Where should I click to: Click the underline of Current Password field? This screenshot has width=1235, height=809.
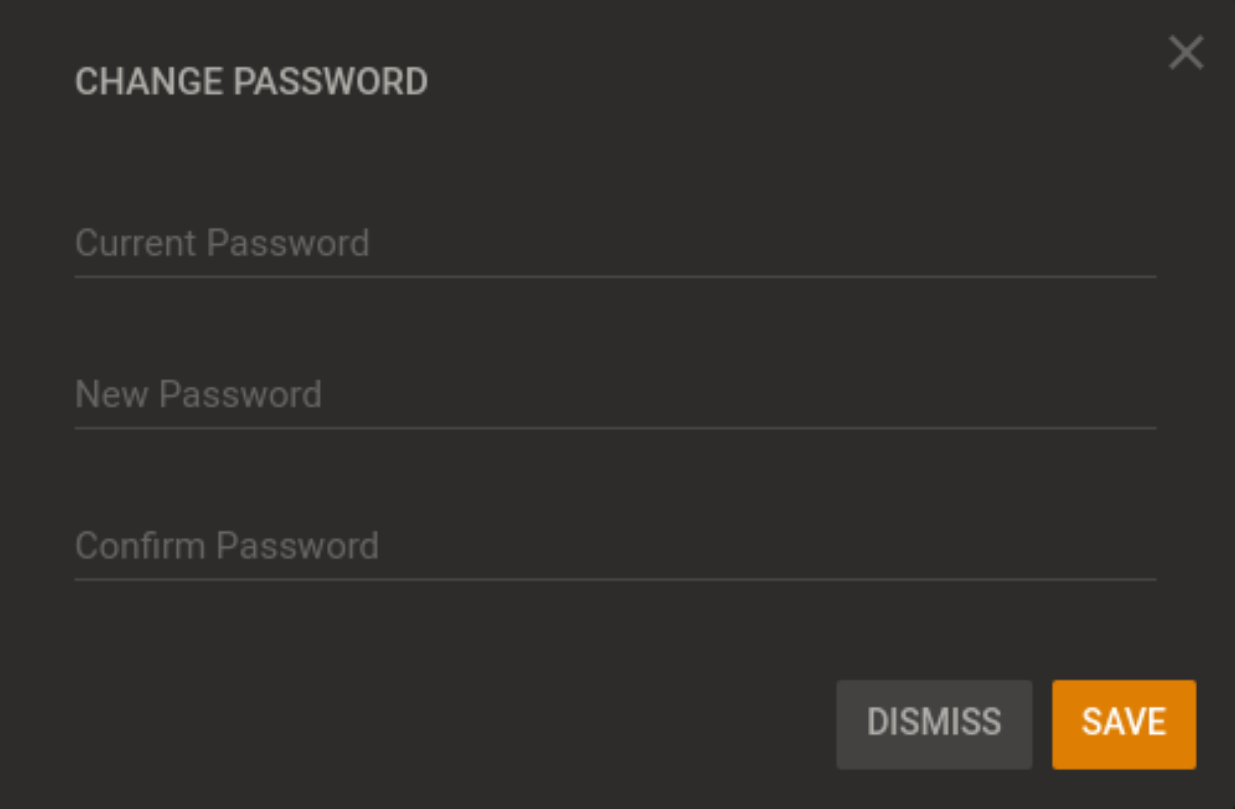pos(614,274)
